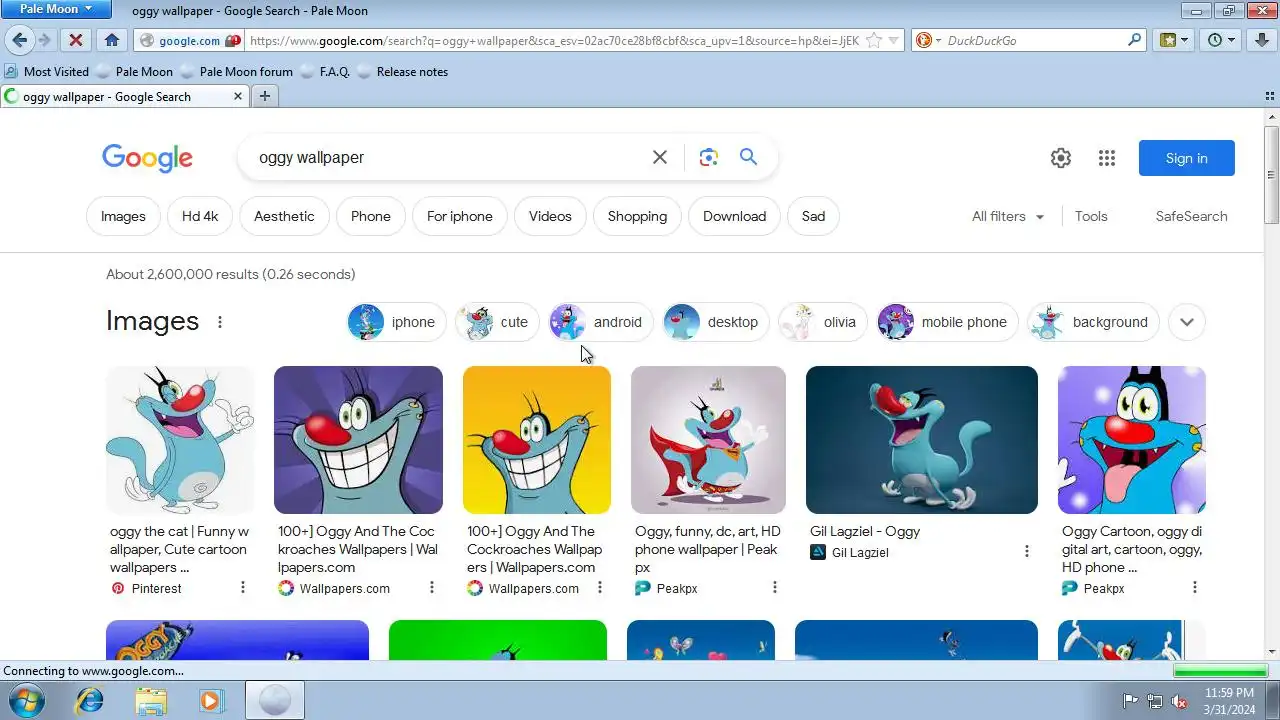
Task: Open the Action Center flag icon
Action: tap(1130, 701)
